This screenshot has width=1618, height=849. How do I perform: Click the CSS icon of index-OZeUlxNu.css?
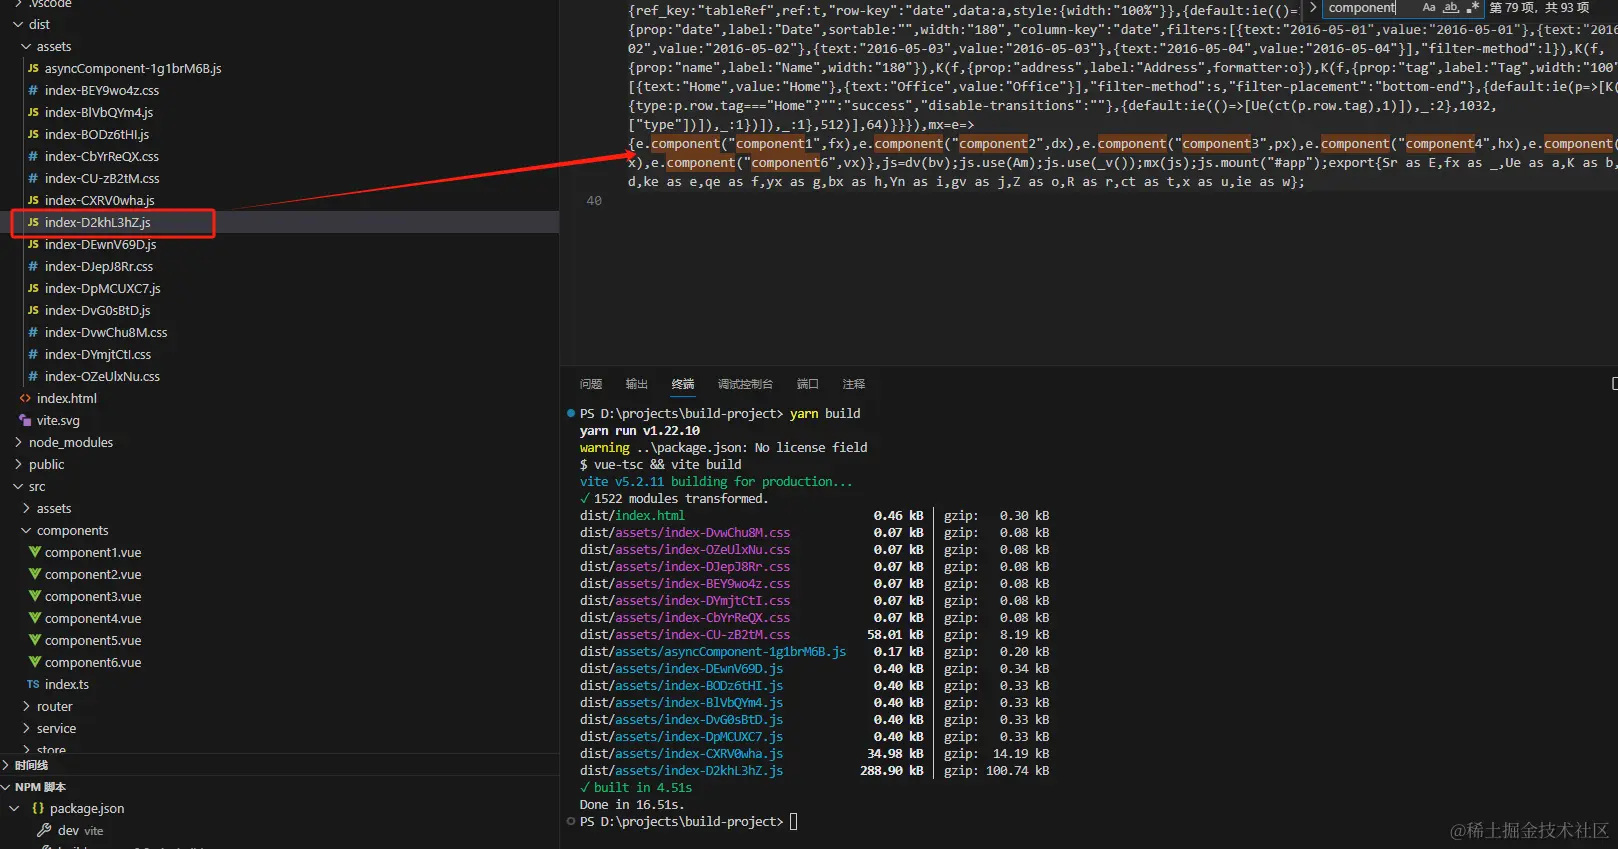click(34, 376)
